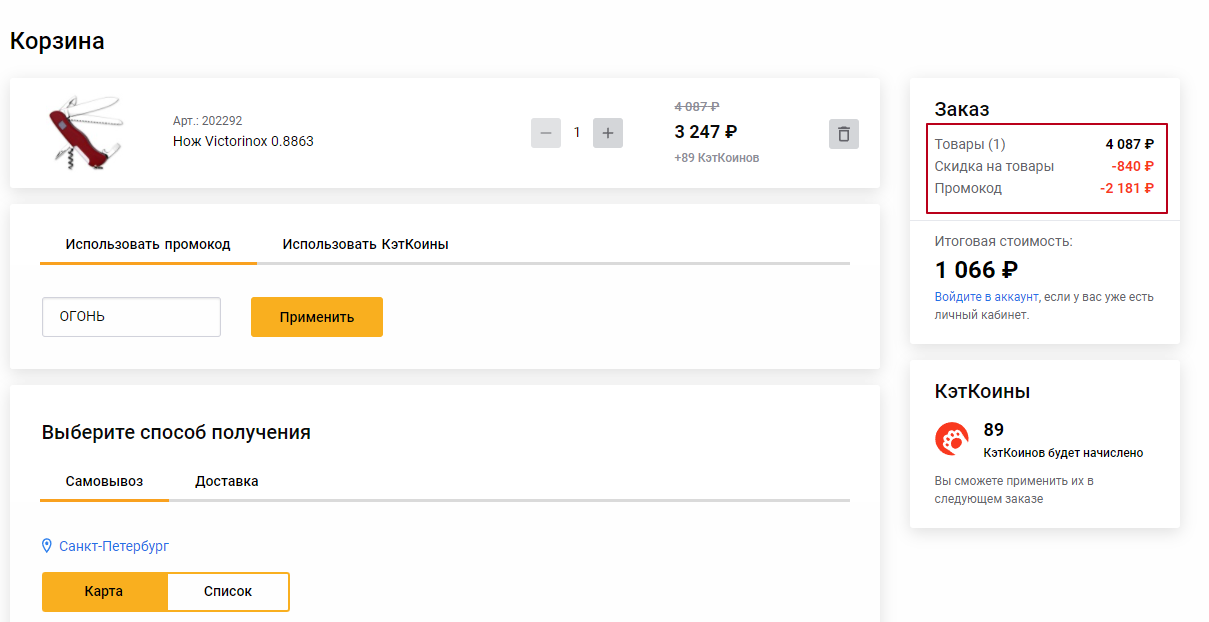
Task: Switch to the Использовать КэтКоины tab
Action: (365, 244)
